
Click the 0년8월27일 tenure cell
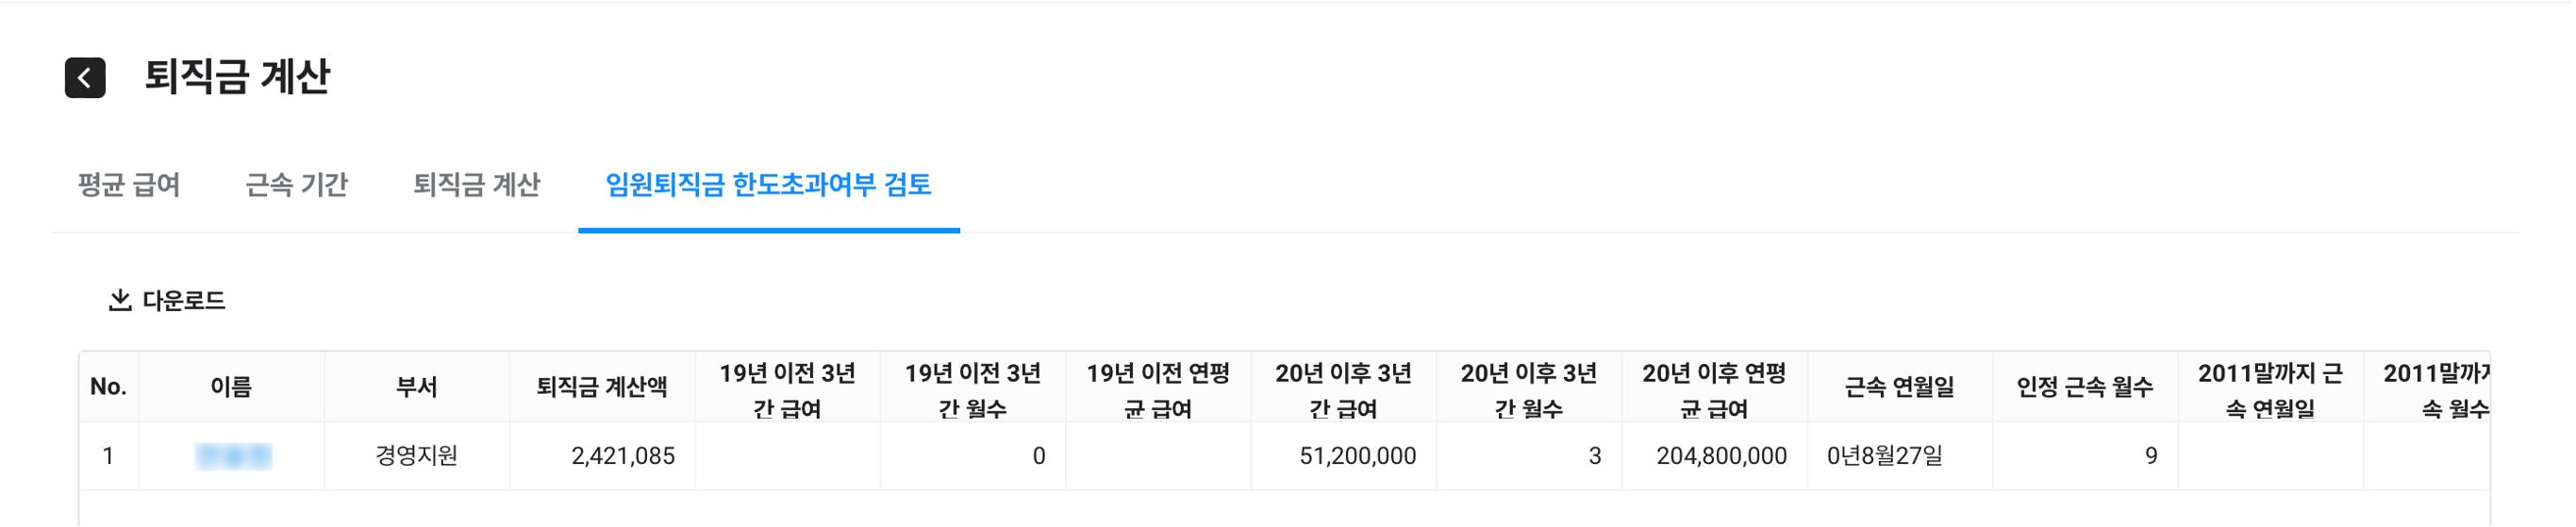pyautogui.click(x=1884, y=456)
